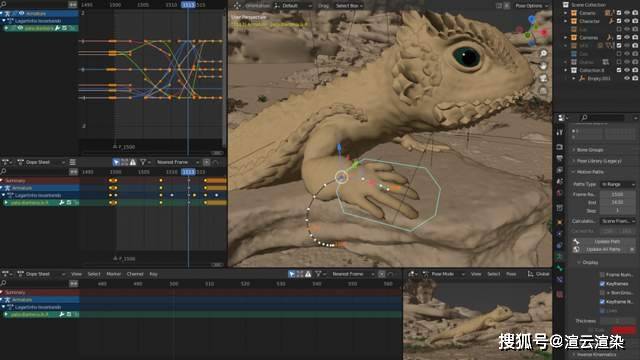The image size is (640, 360).
Task: Toggle the Keyframes checkbox under Display
Action: (602, 284)
